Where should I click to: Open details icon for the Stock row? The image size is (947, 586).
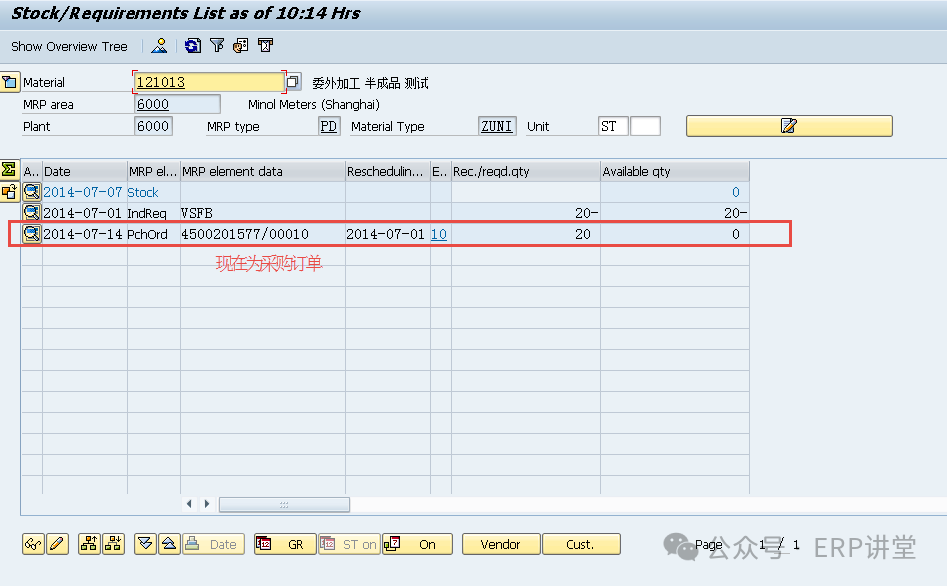[x=32, y=192]
